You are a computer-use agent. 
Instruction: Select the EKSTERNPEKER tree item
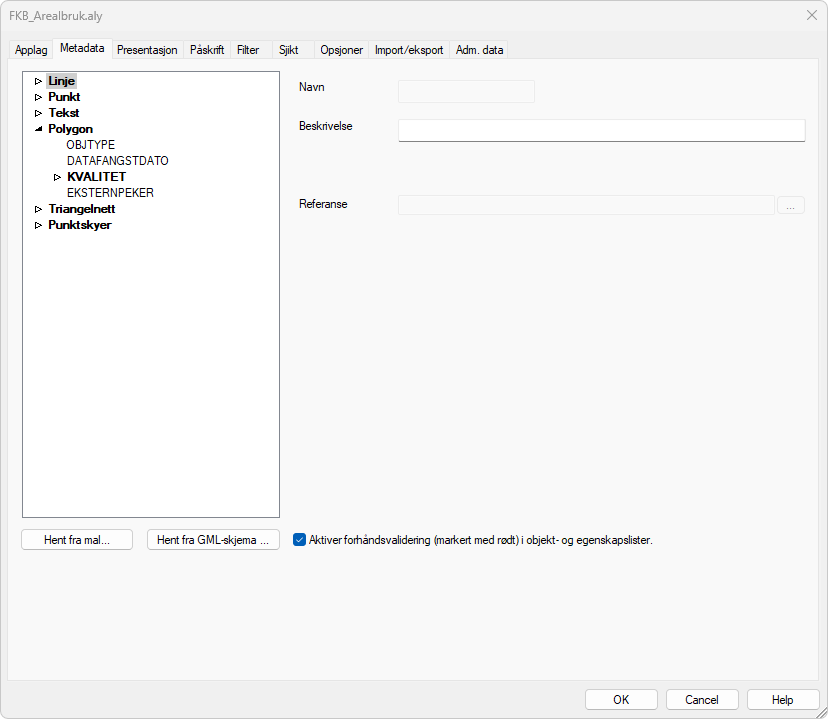tap(110, 192)
